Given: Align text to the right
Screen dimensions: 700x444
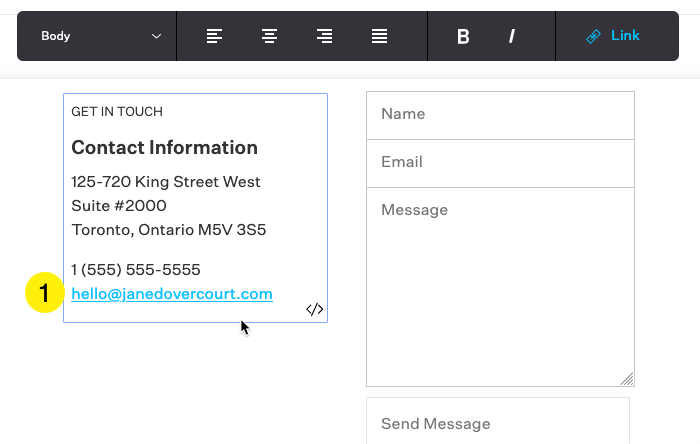Looking at the screenshot, I should coord(325,36).
